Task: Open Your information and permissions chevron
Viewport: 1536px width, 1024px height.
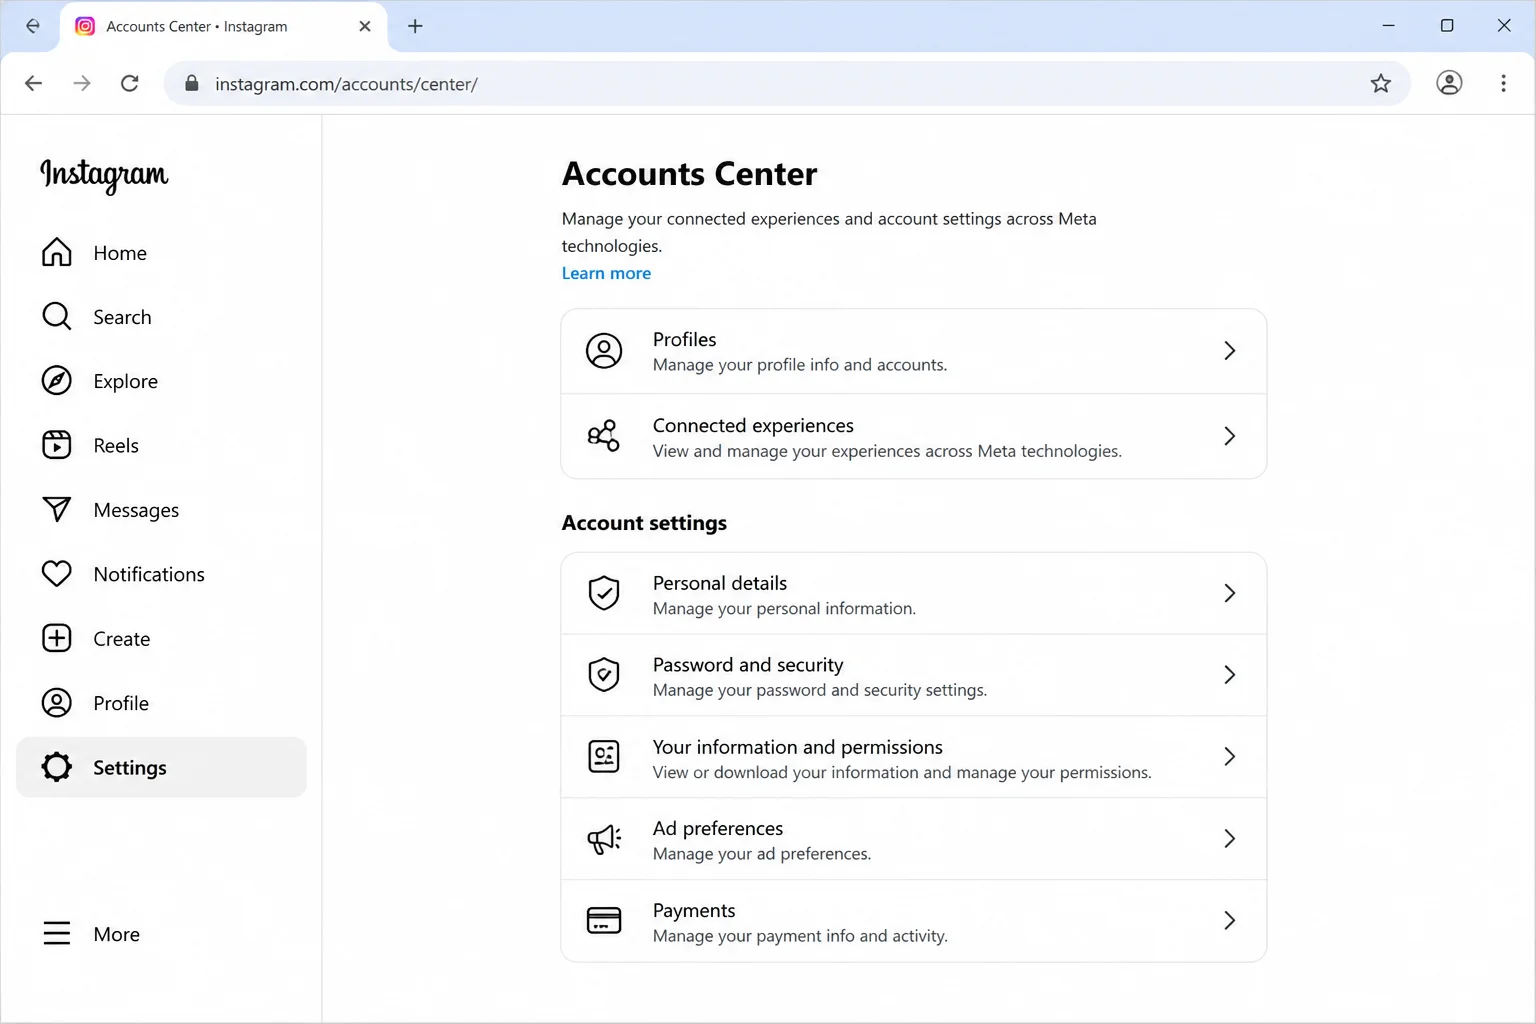Action: (1230, 757)
